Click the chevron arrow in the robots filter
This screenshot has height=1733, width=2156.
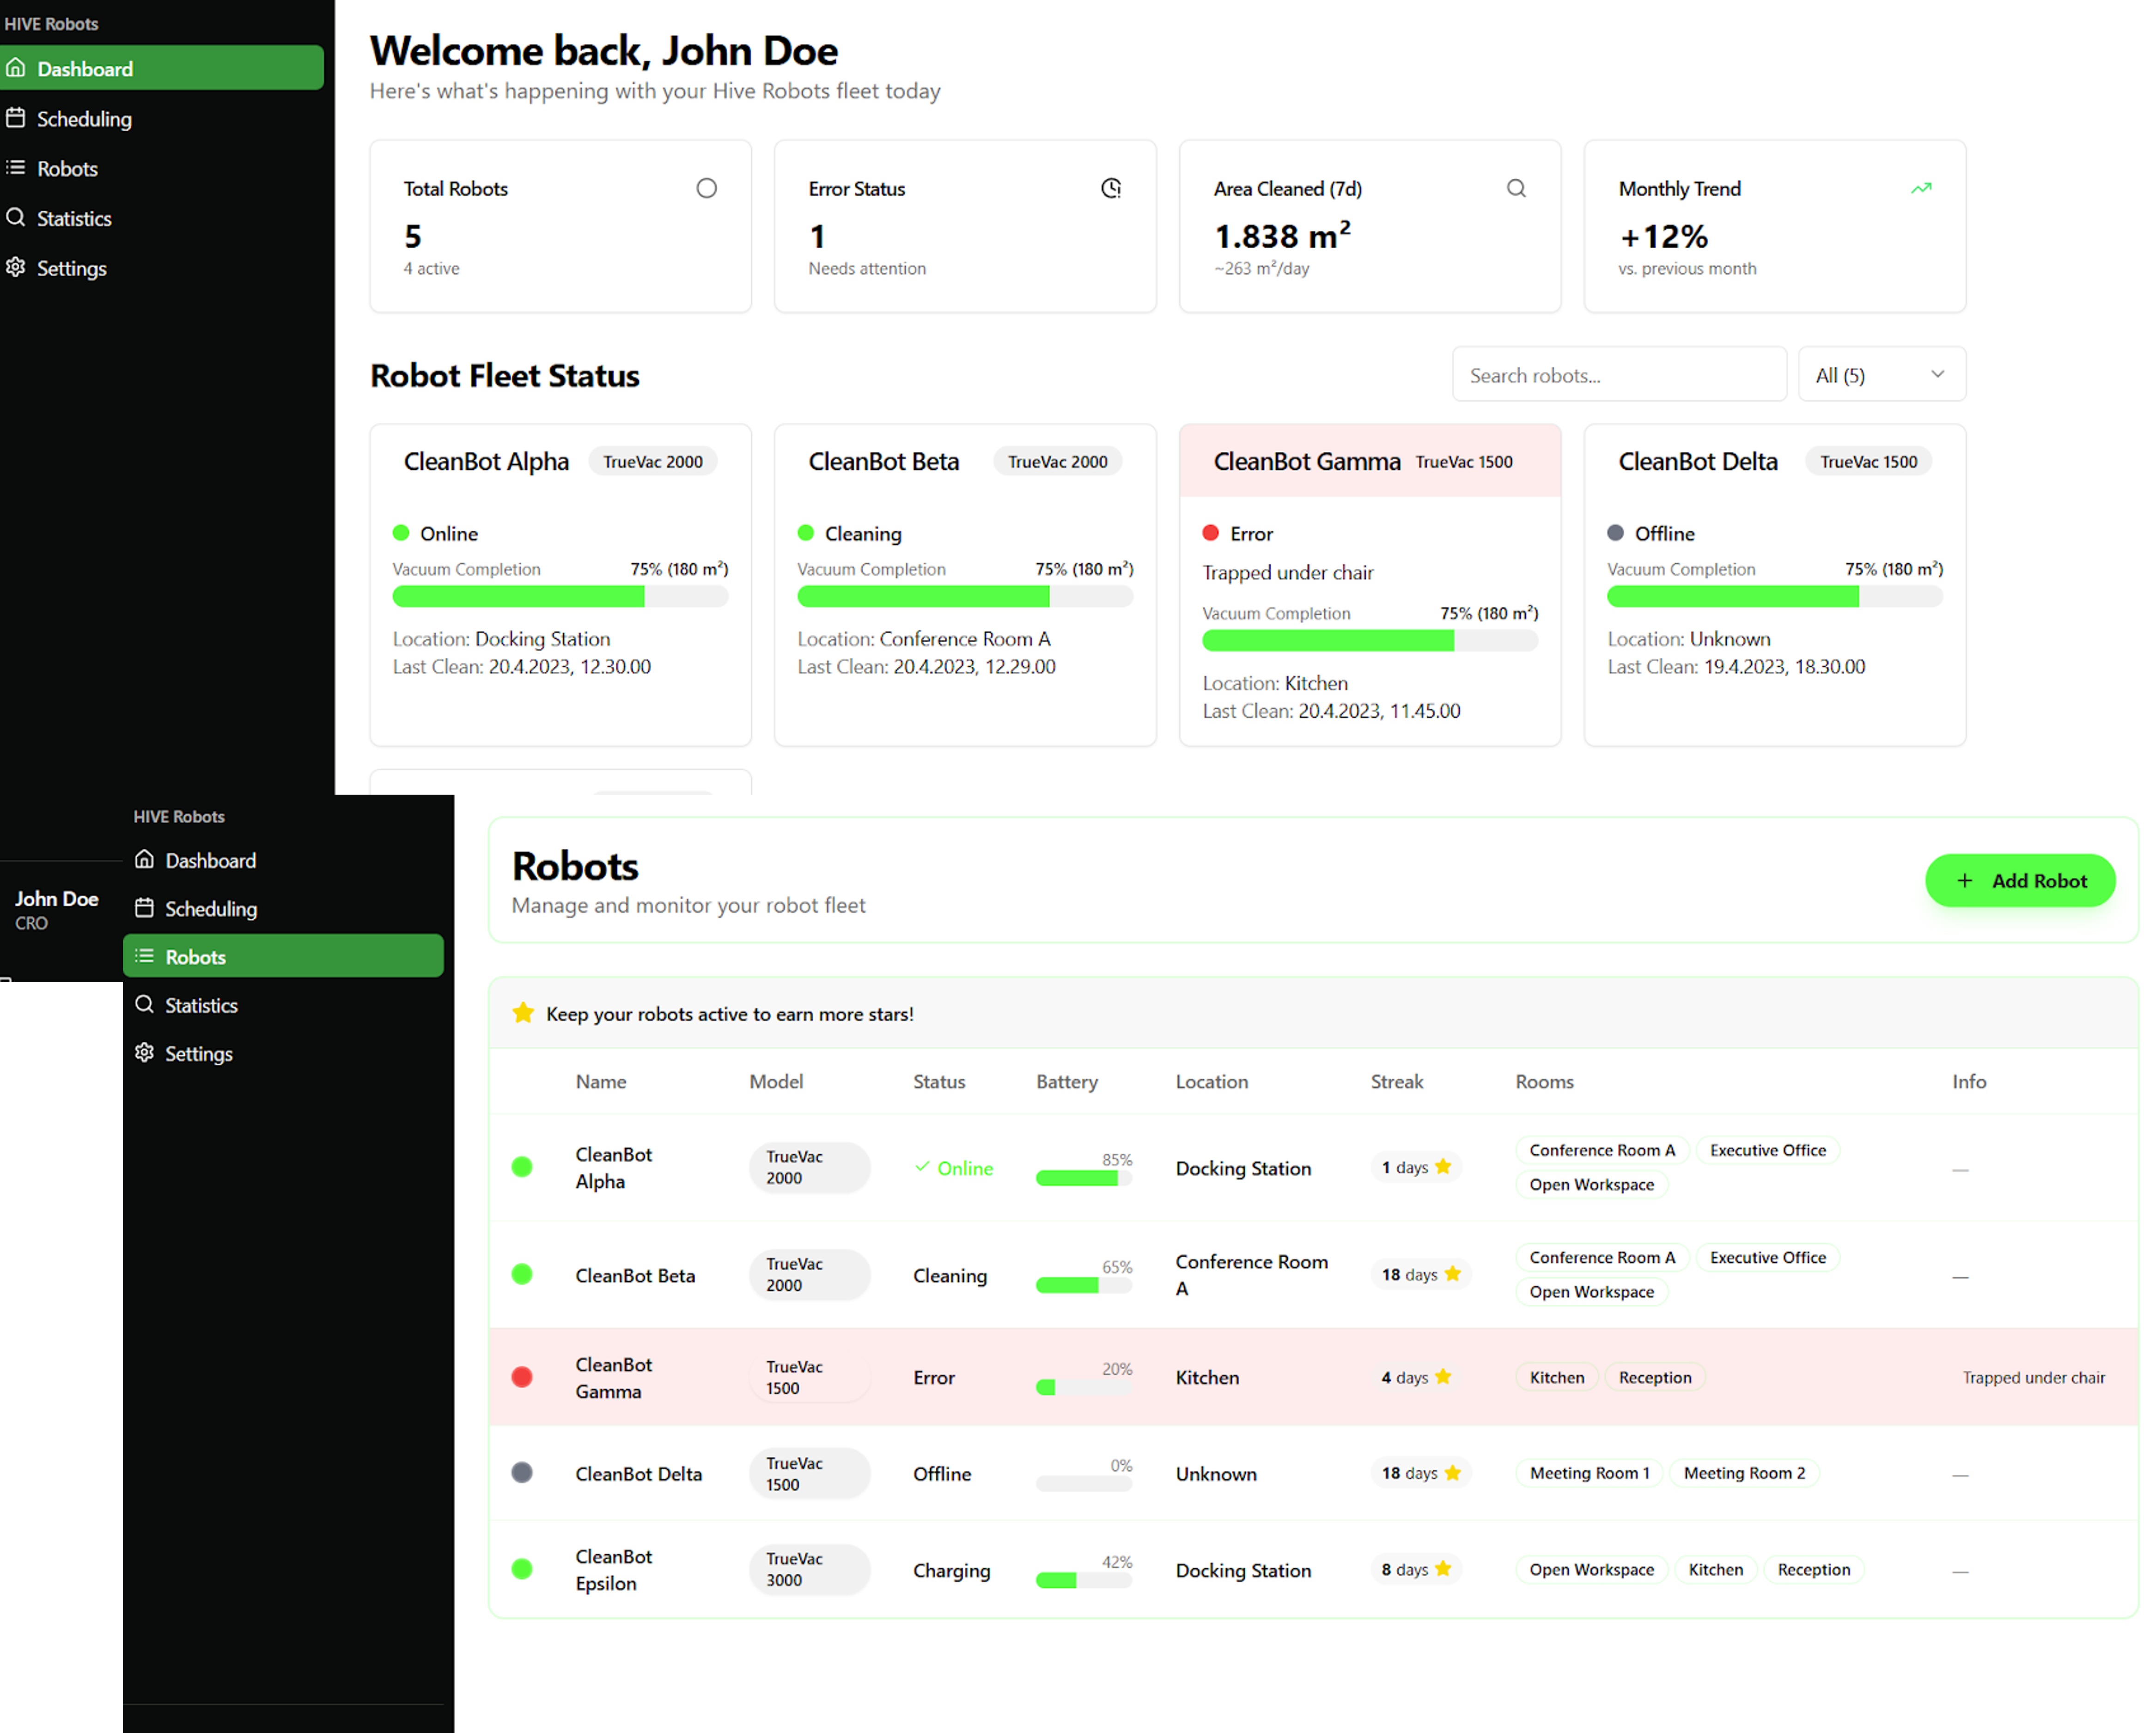pos(1937,374)
